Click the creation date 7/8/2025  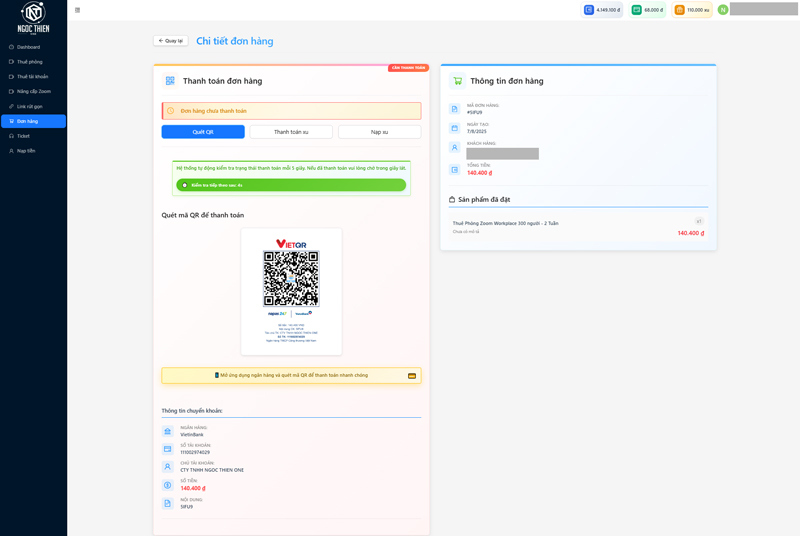click(x=477, y=132)
